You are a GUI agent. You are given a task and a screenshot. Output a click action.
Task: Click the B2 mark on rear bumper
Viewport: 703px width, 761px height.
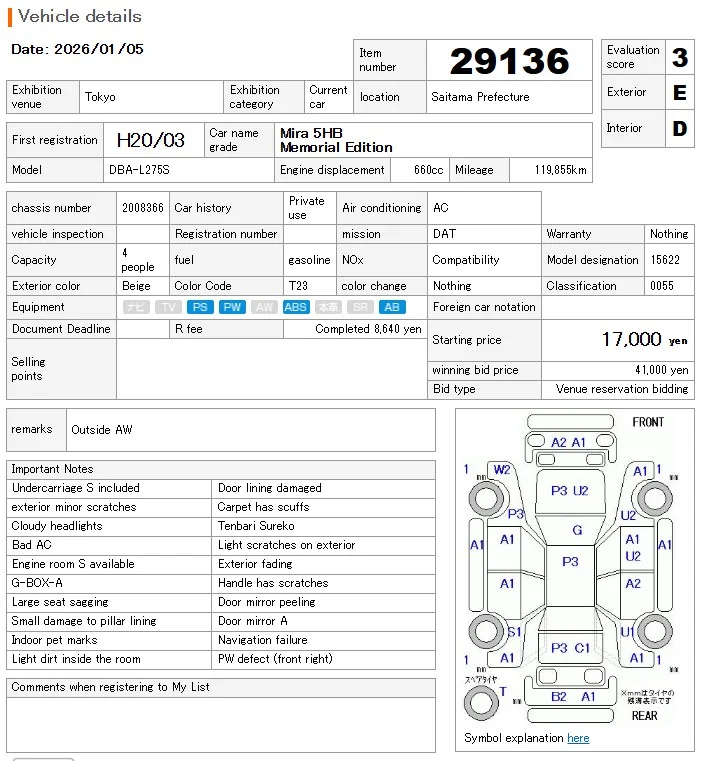click(x=559, y=697)
